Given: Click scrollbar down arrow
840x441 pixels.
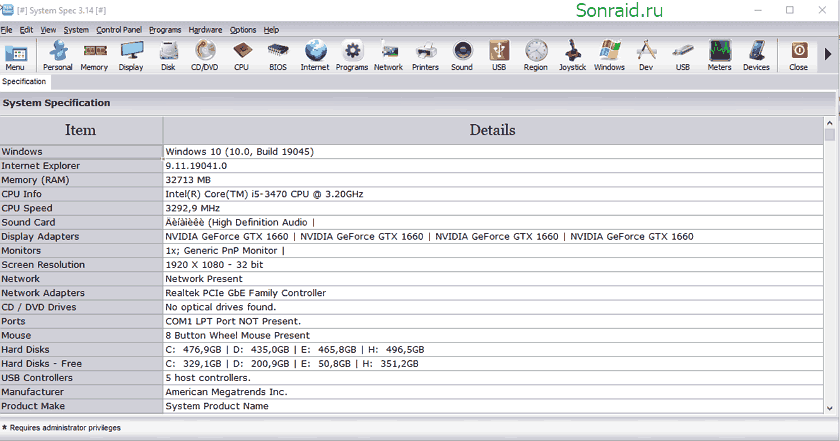Looking at the screenshot, I should 830,408.
